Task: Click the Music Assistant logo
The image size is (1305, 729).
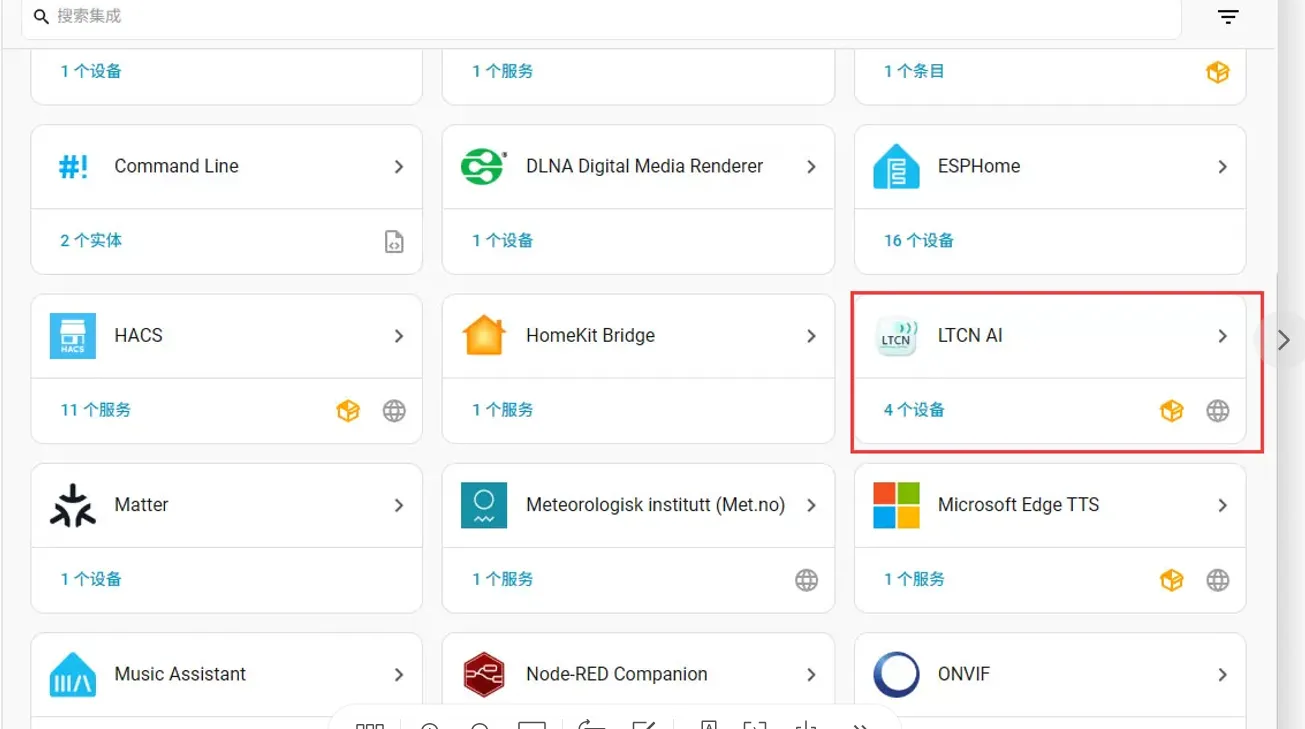Action: coord(73,675)
